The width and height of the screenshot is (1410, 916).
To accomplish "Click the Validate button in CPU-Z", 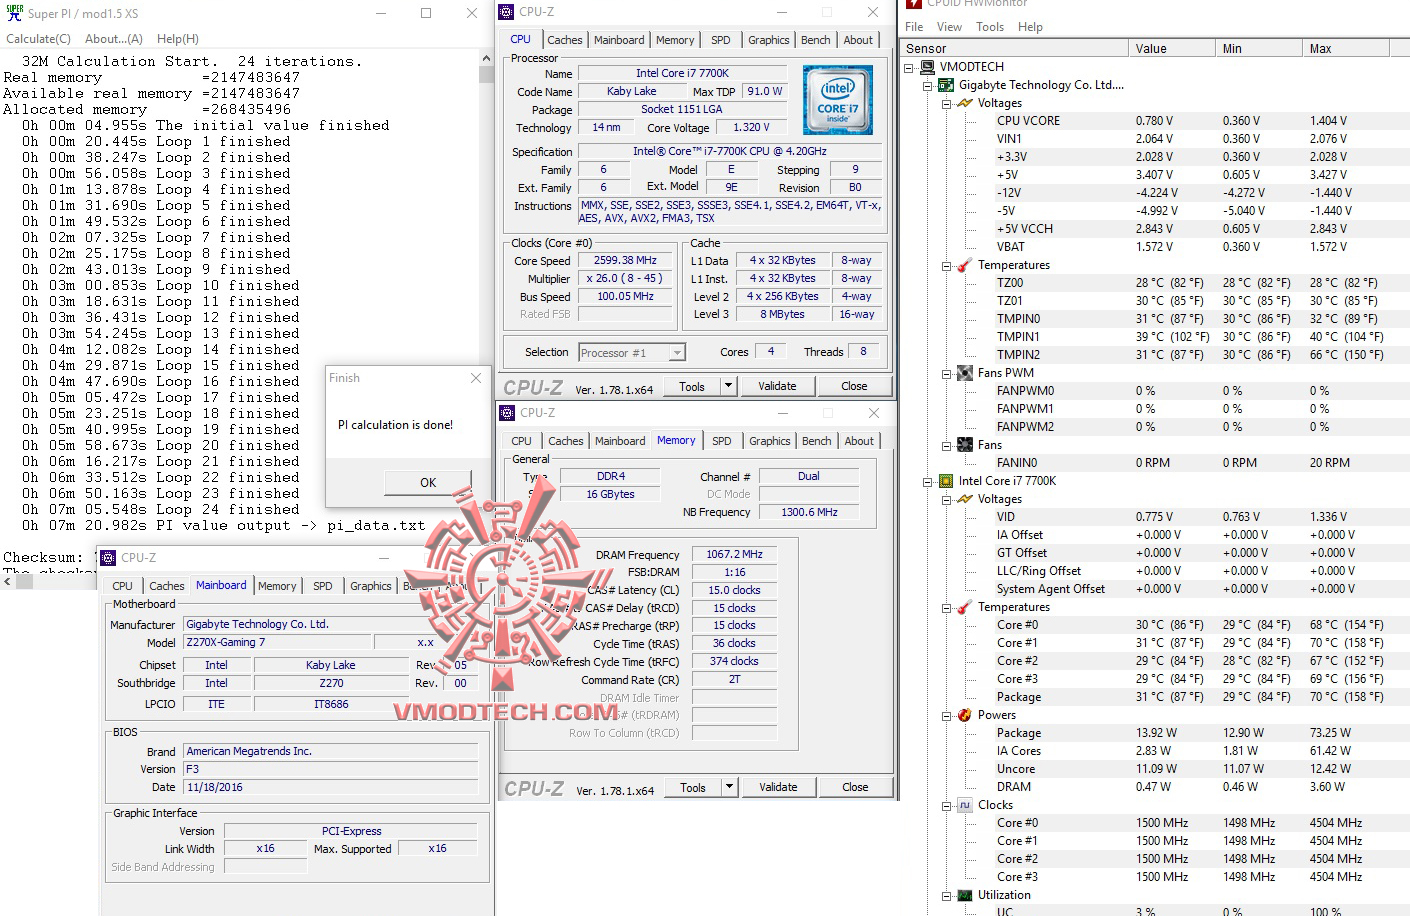I will (x=778, y=385).
